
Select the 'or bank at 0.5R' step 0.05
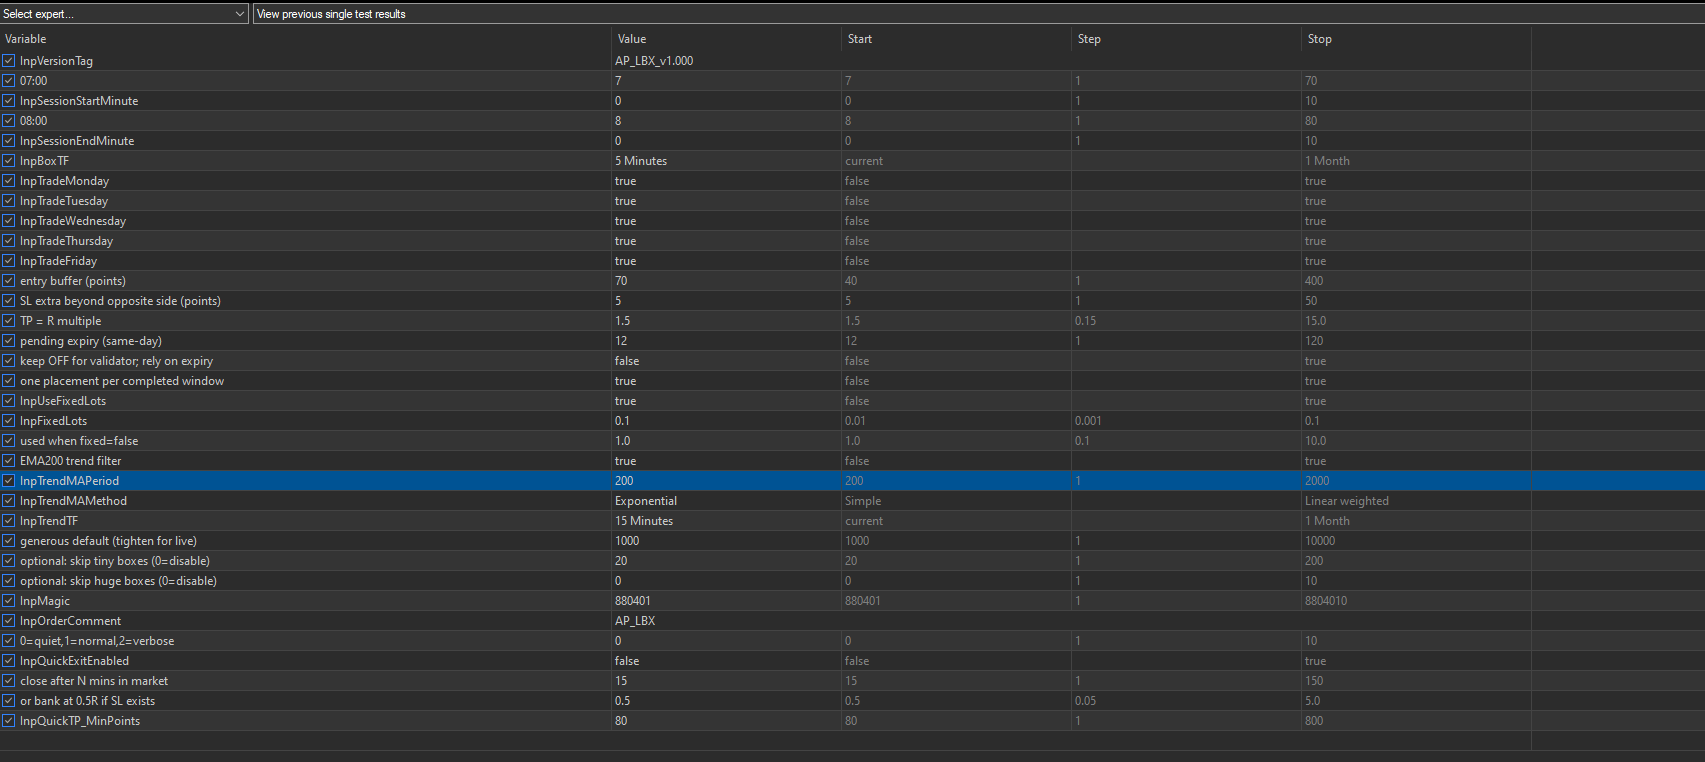pyautogui.click(x=1086, y=701)
